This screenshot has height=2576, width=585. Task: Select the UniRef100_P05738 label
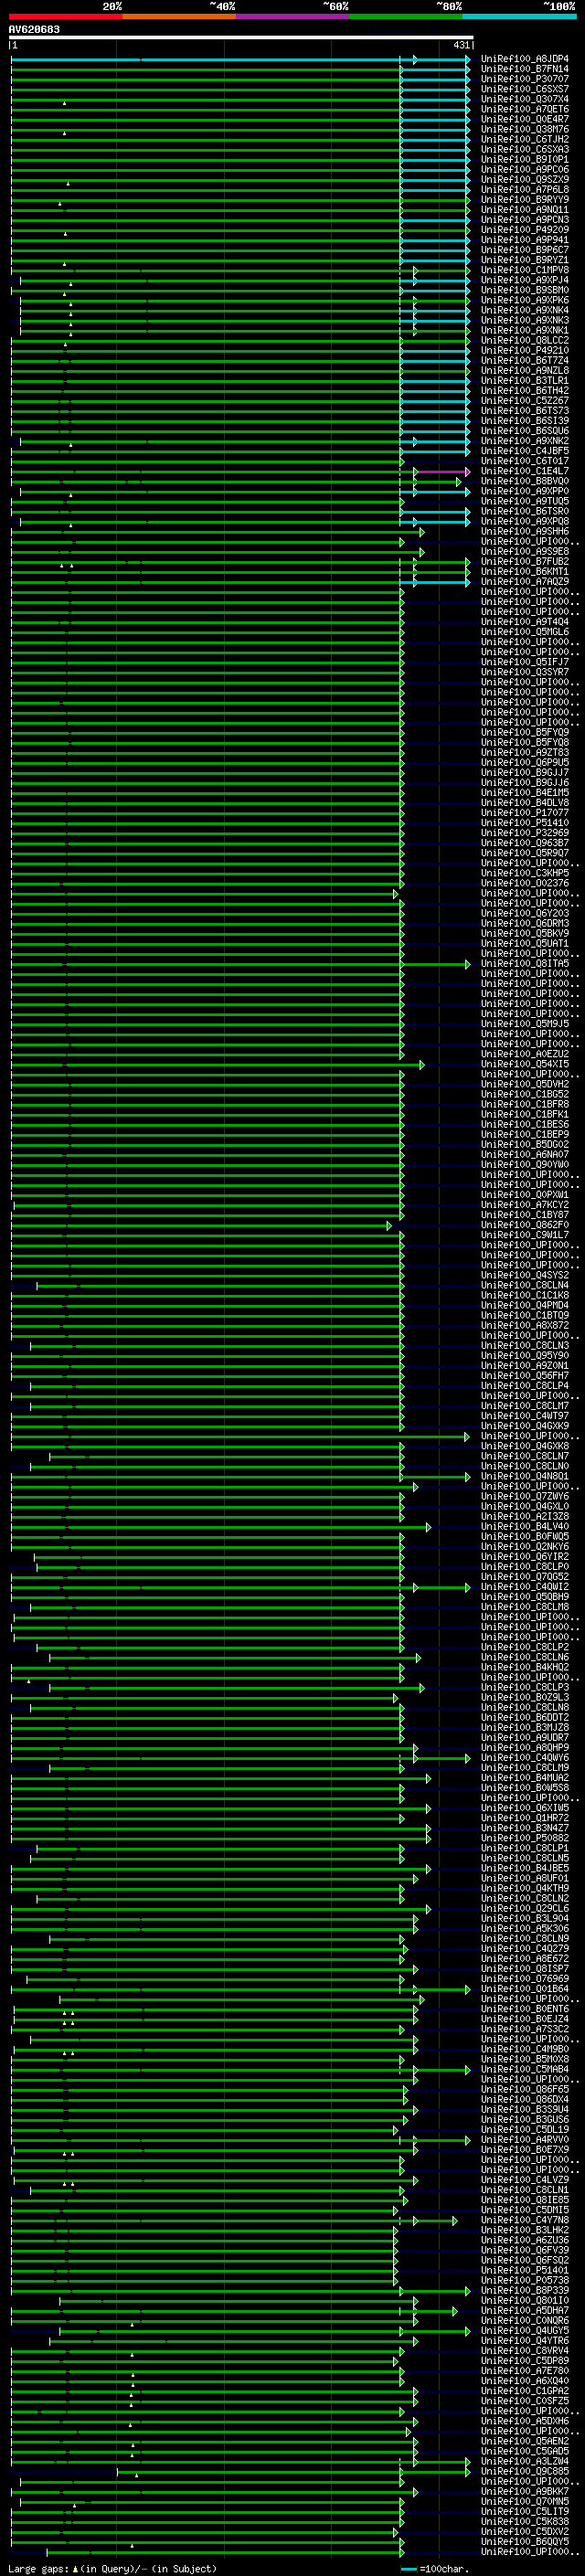coord(524,2280)
